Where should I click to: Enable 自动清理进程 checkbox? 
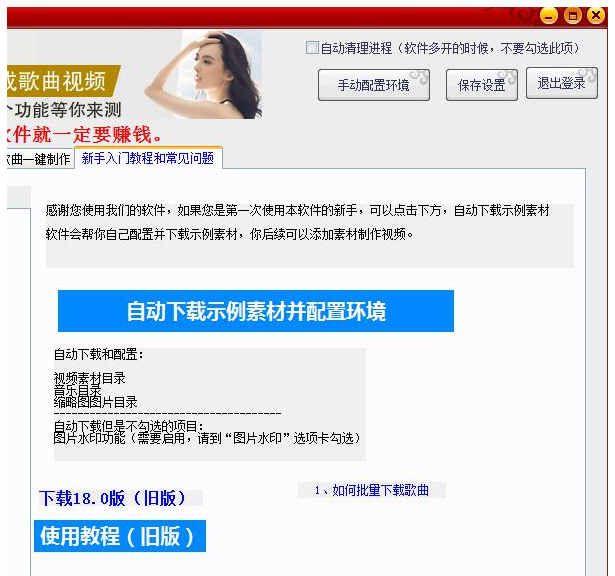312,48
